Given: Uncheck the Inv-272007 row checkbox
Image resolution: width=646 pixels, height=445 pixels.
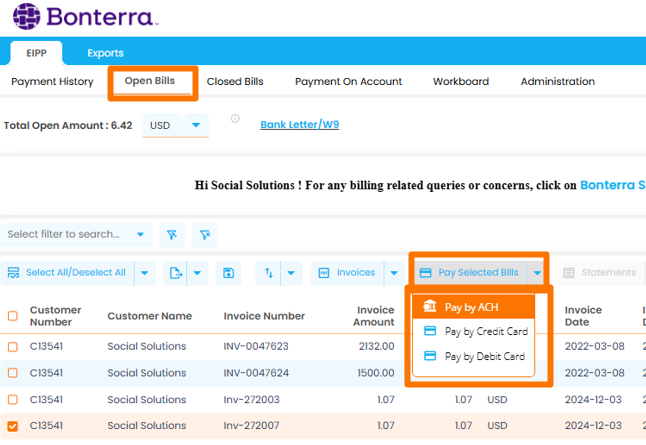Looking at the screenshot, I should click(x=13, y=426).
